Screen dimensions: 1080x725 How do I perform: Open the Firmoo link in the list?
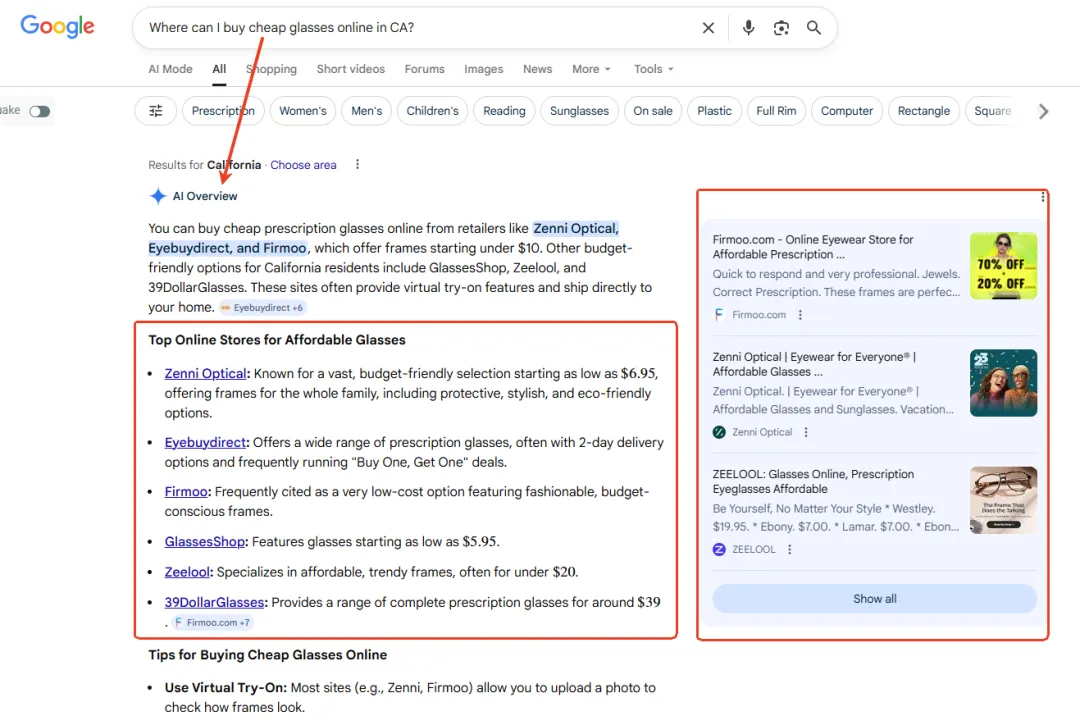pyautogui.click(x=186, y=492)
